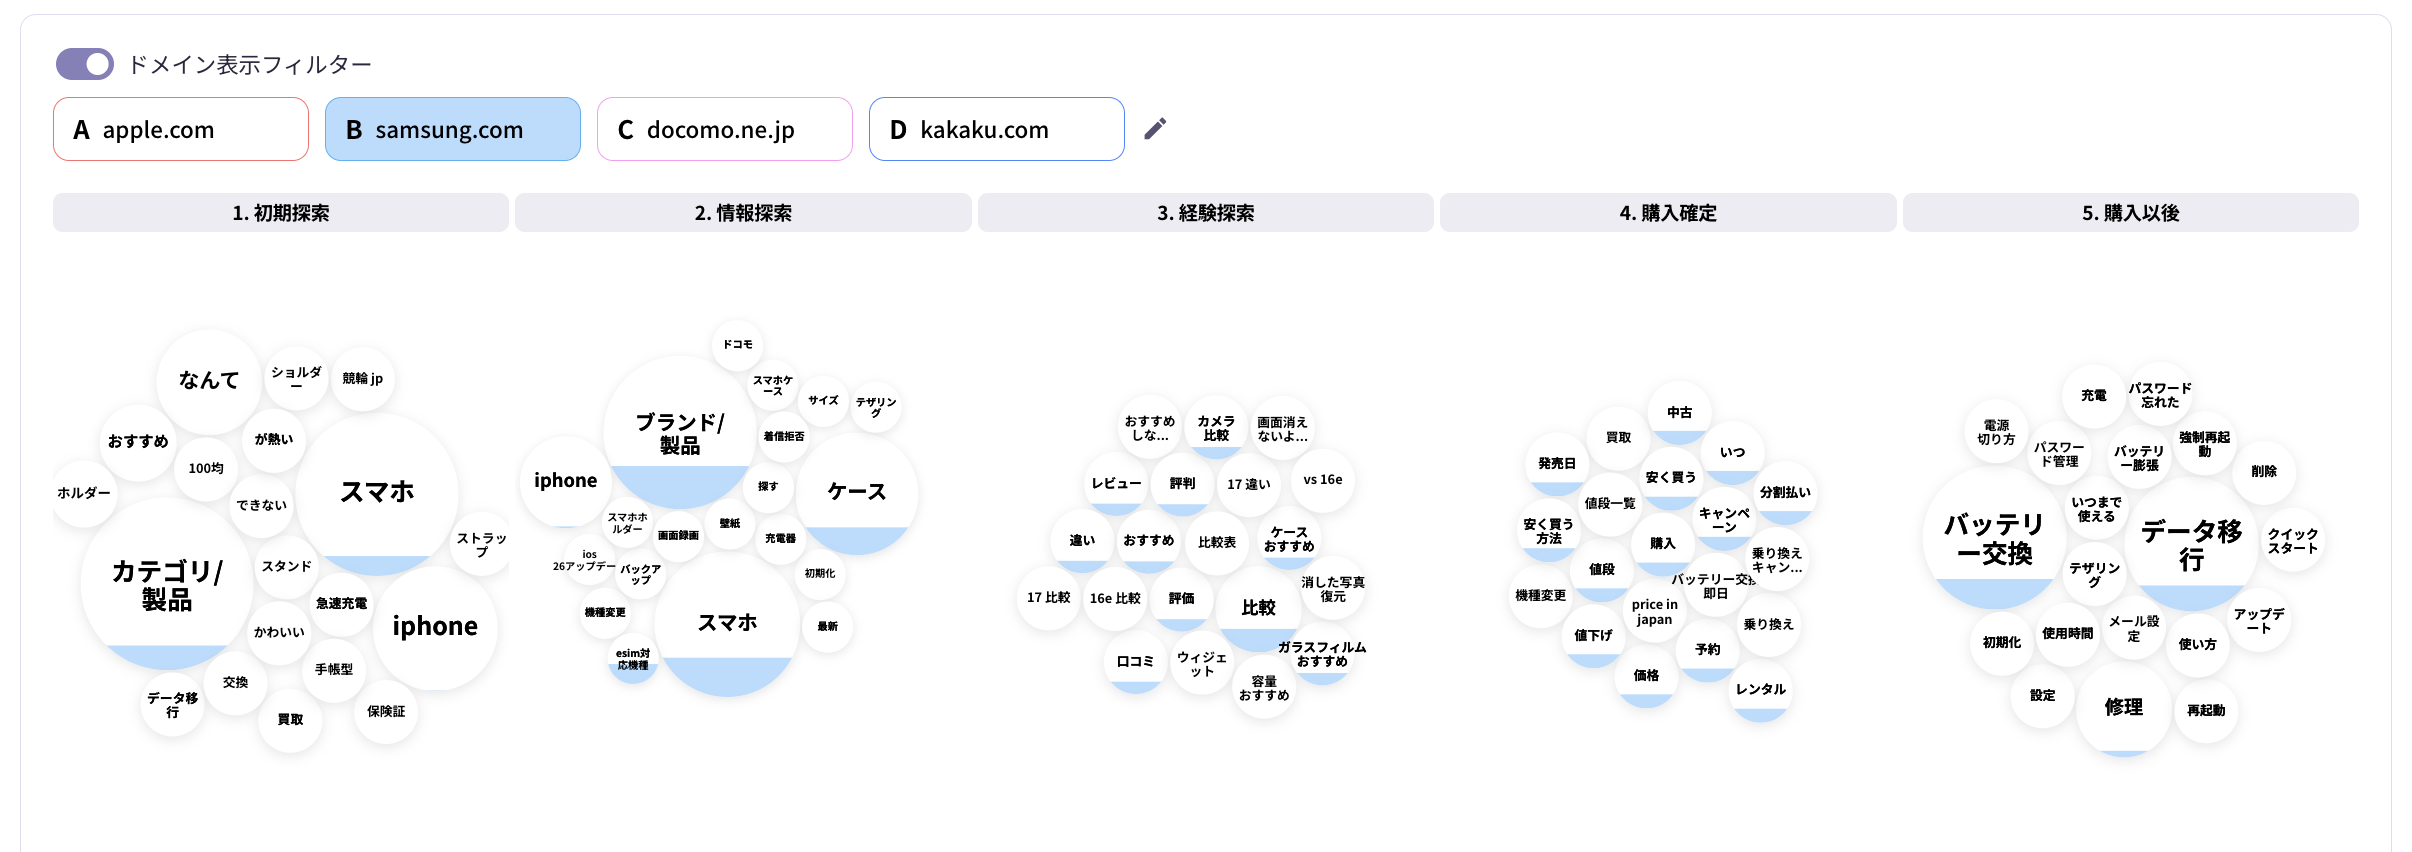Switch to 3. 経験探索 stage header
Screen dimensions: 2412x852
point(1205,213)
